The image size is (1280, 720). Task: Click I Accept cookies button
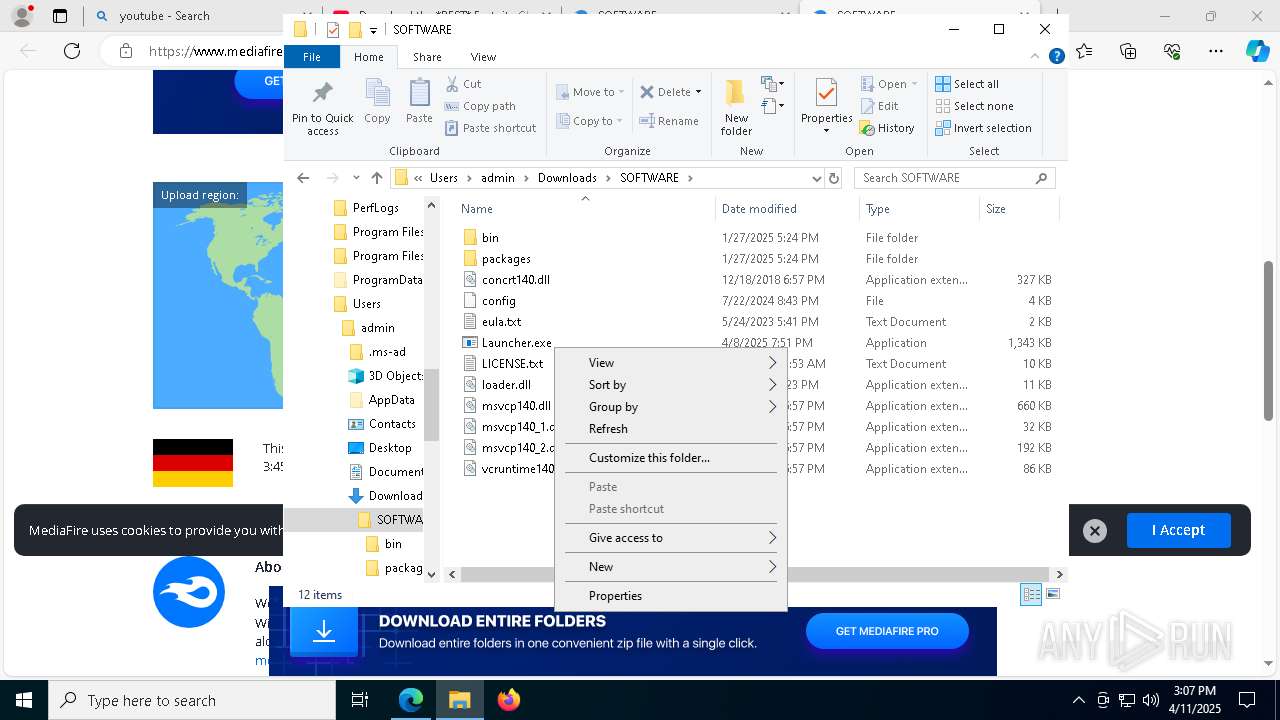1178,530
